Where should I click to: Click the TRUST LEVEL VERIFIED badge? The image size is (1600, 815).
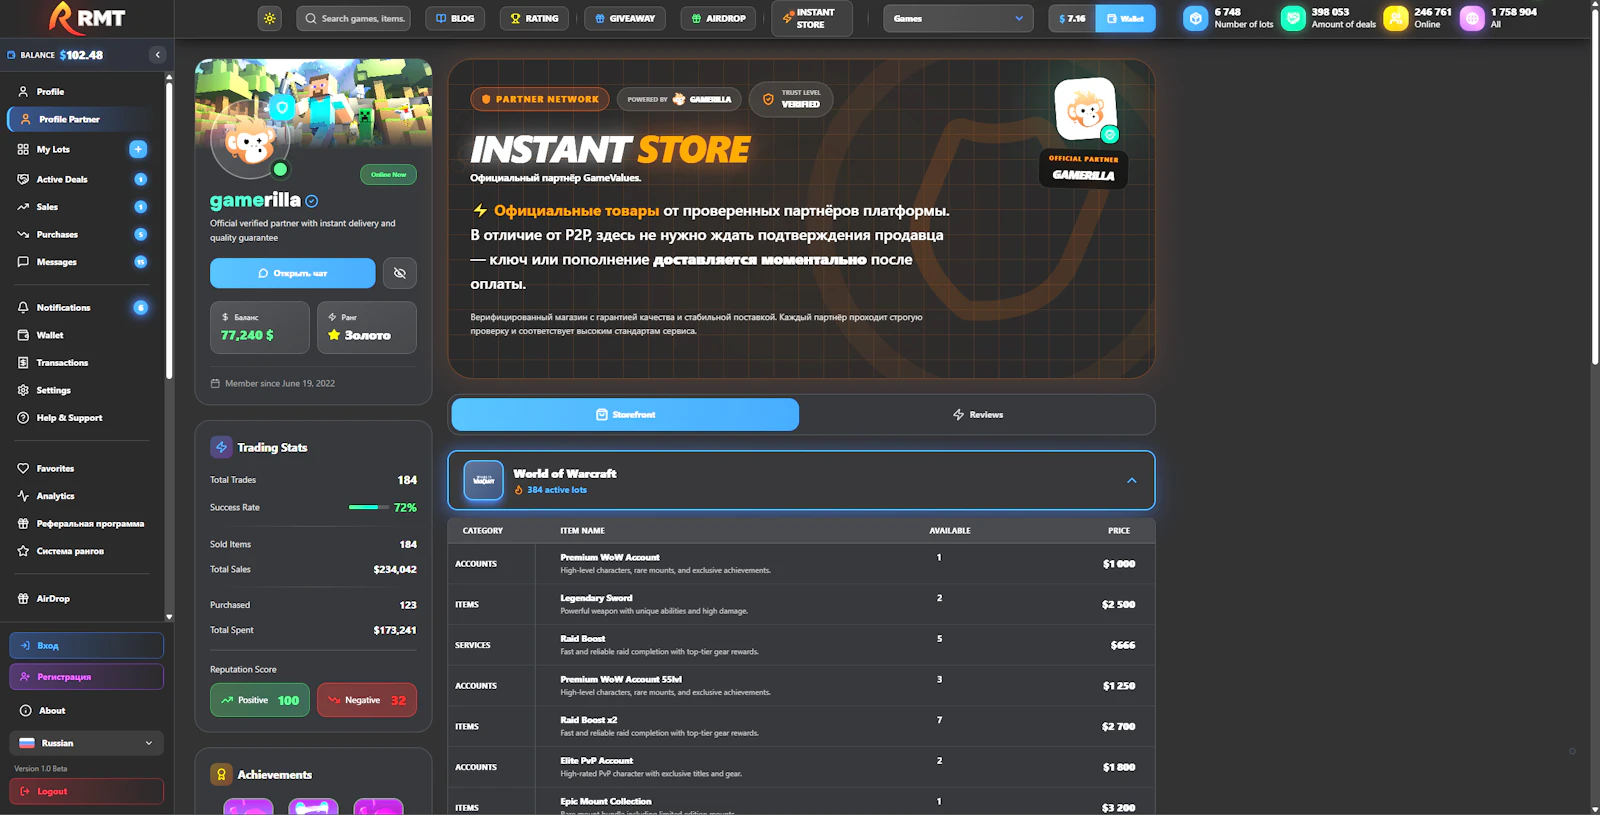tap(791, 99)
